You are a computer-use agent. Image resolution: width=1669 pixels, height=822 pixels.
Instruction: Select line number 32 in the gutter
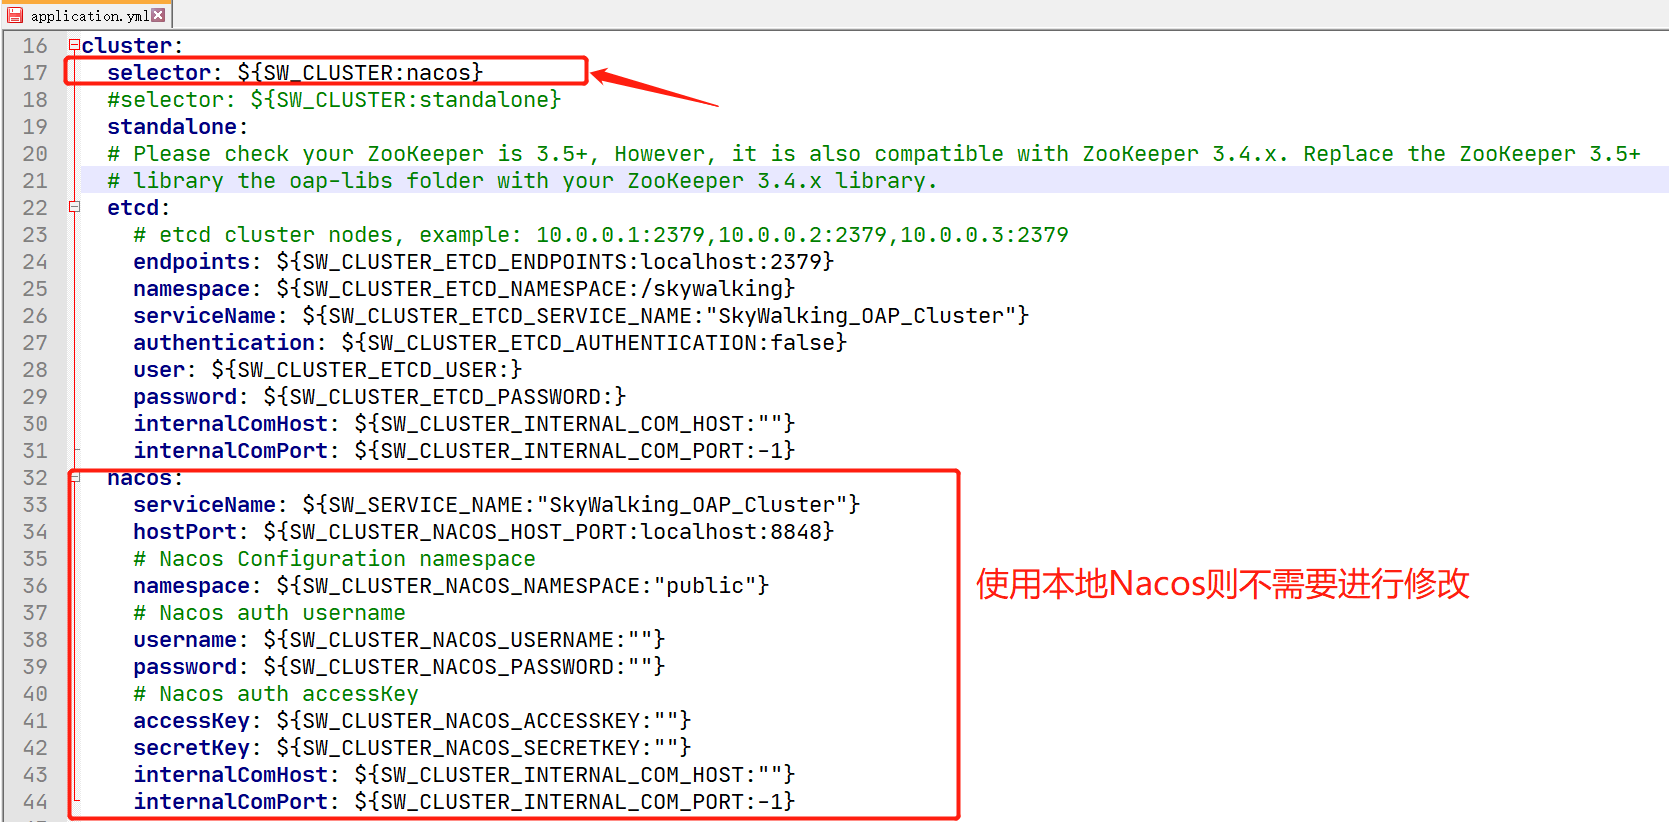(x=35, y=478)
